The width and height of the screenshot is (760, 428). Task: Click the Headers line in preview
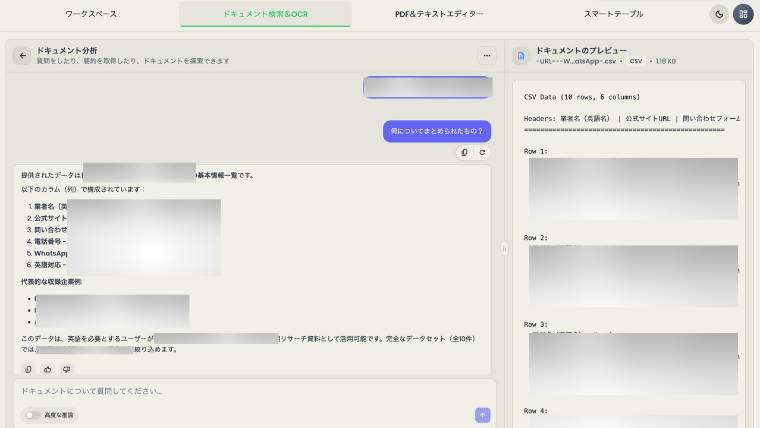632,118
